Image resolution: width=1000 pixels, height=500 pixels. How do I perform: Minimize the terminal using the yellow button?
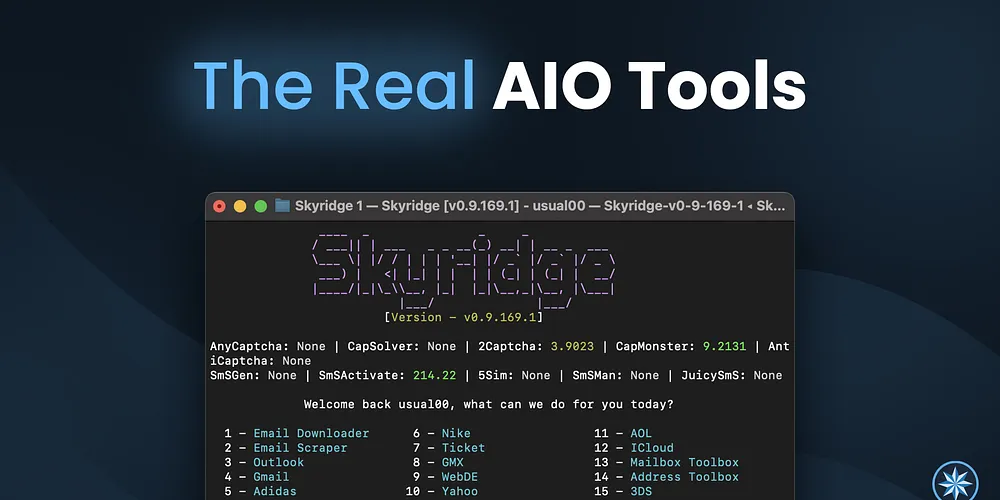[x=240, y=206]
